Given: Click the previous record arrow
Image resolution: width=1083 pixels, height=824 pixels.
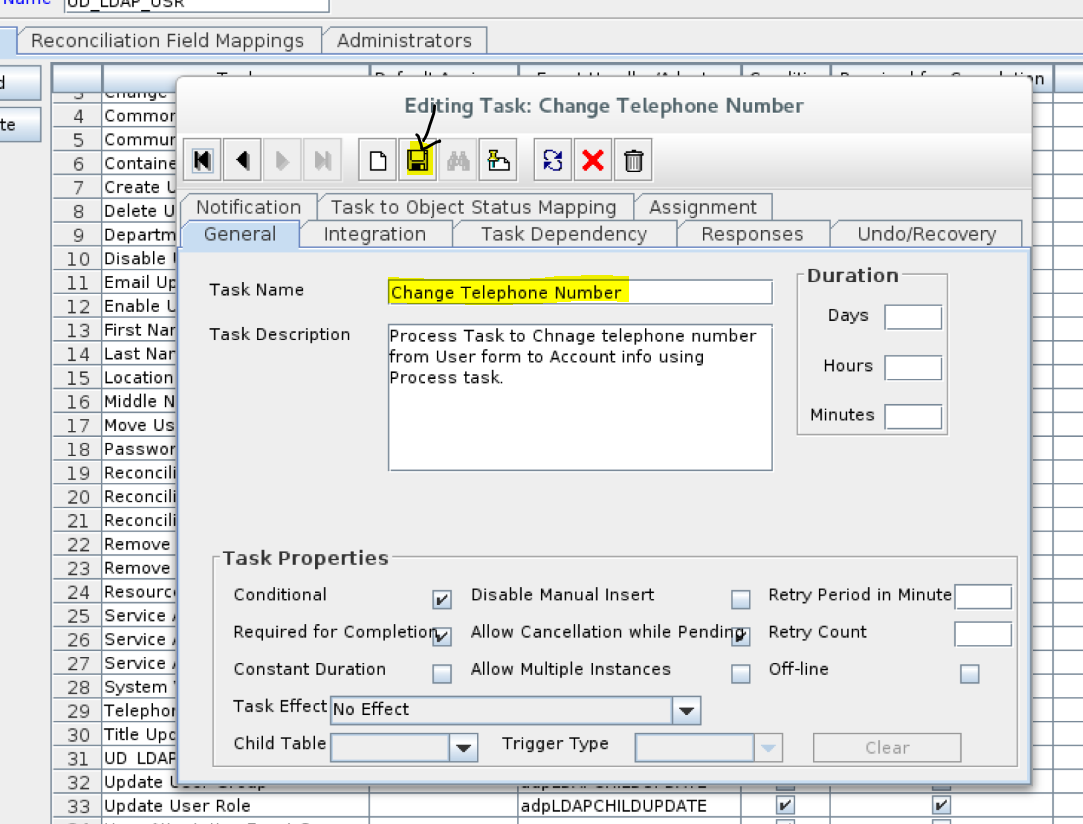Looking at the screenshot, I should (241, 159).
